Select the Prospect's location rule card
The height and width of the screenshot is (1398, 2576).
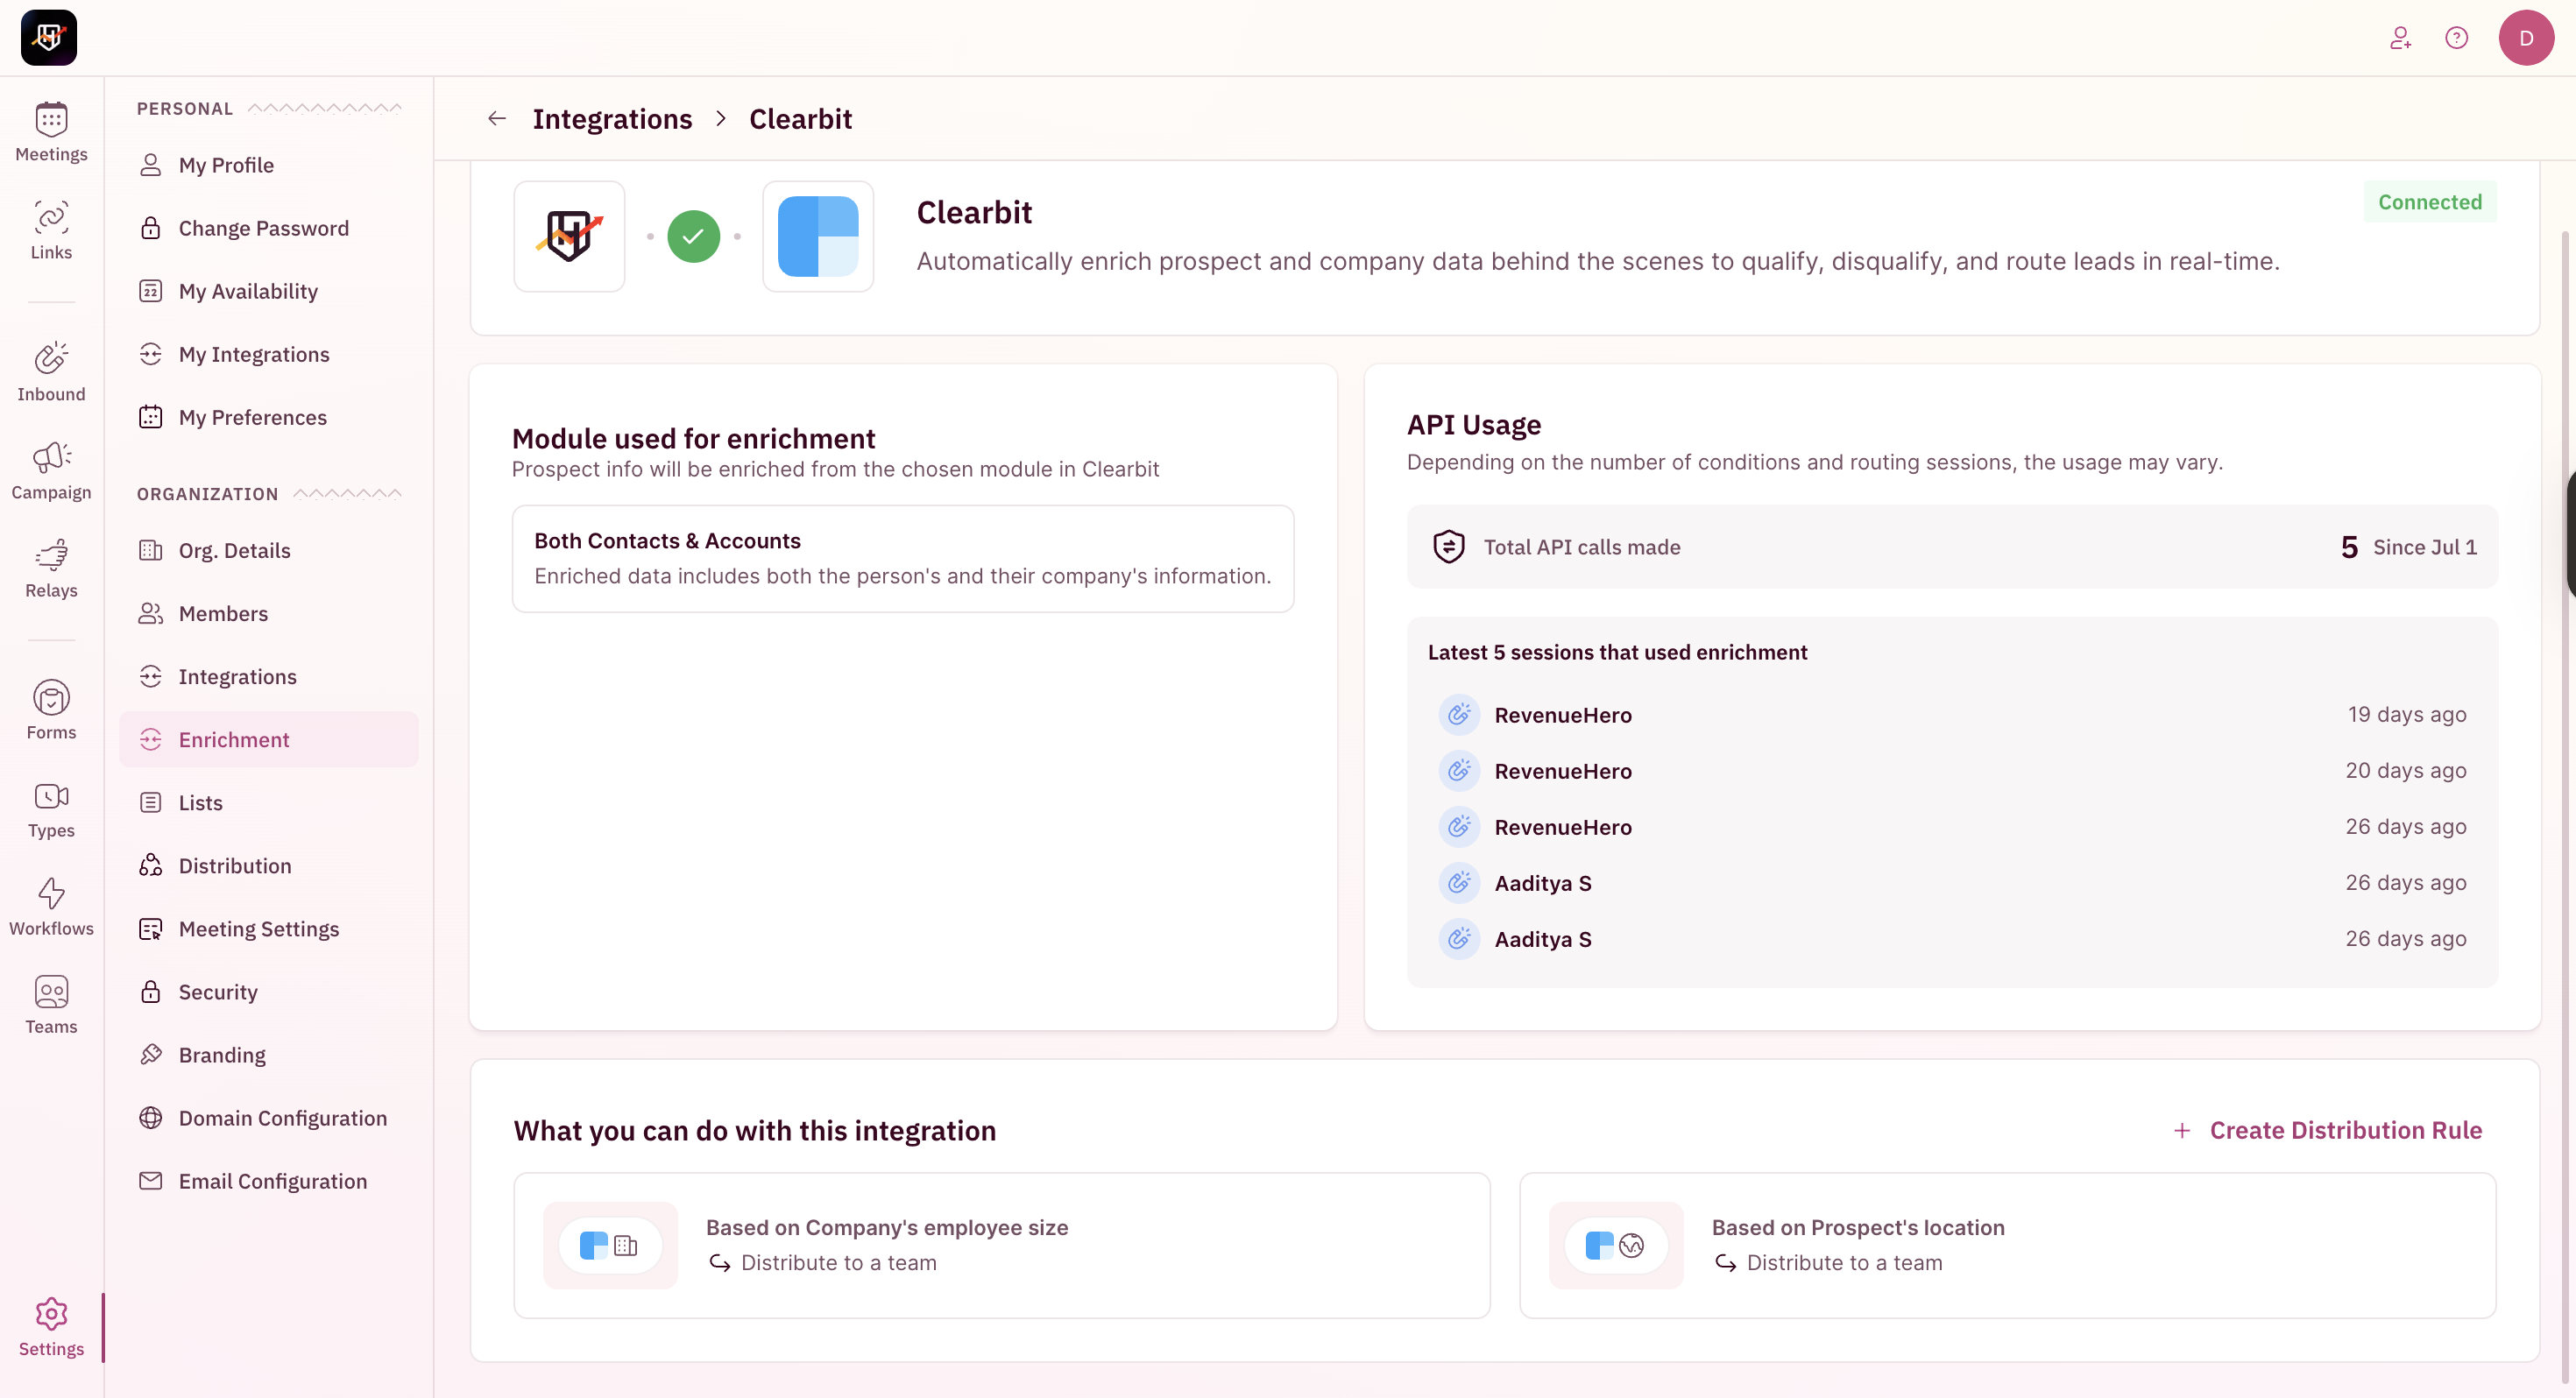[x=2007, y=1245]
